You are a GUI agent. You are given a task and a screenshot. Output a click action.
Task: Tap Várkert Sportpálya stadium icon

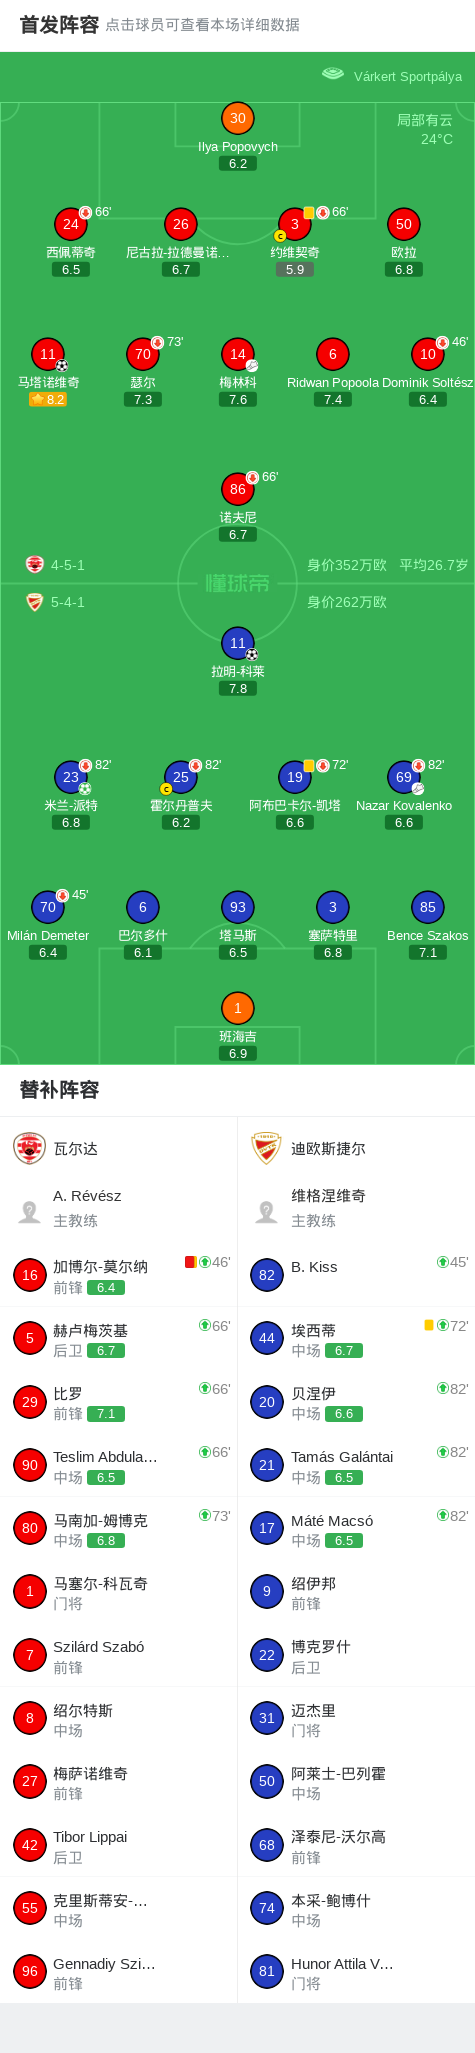(x=333, y=74)
